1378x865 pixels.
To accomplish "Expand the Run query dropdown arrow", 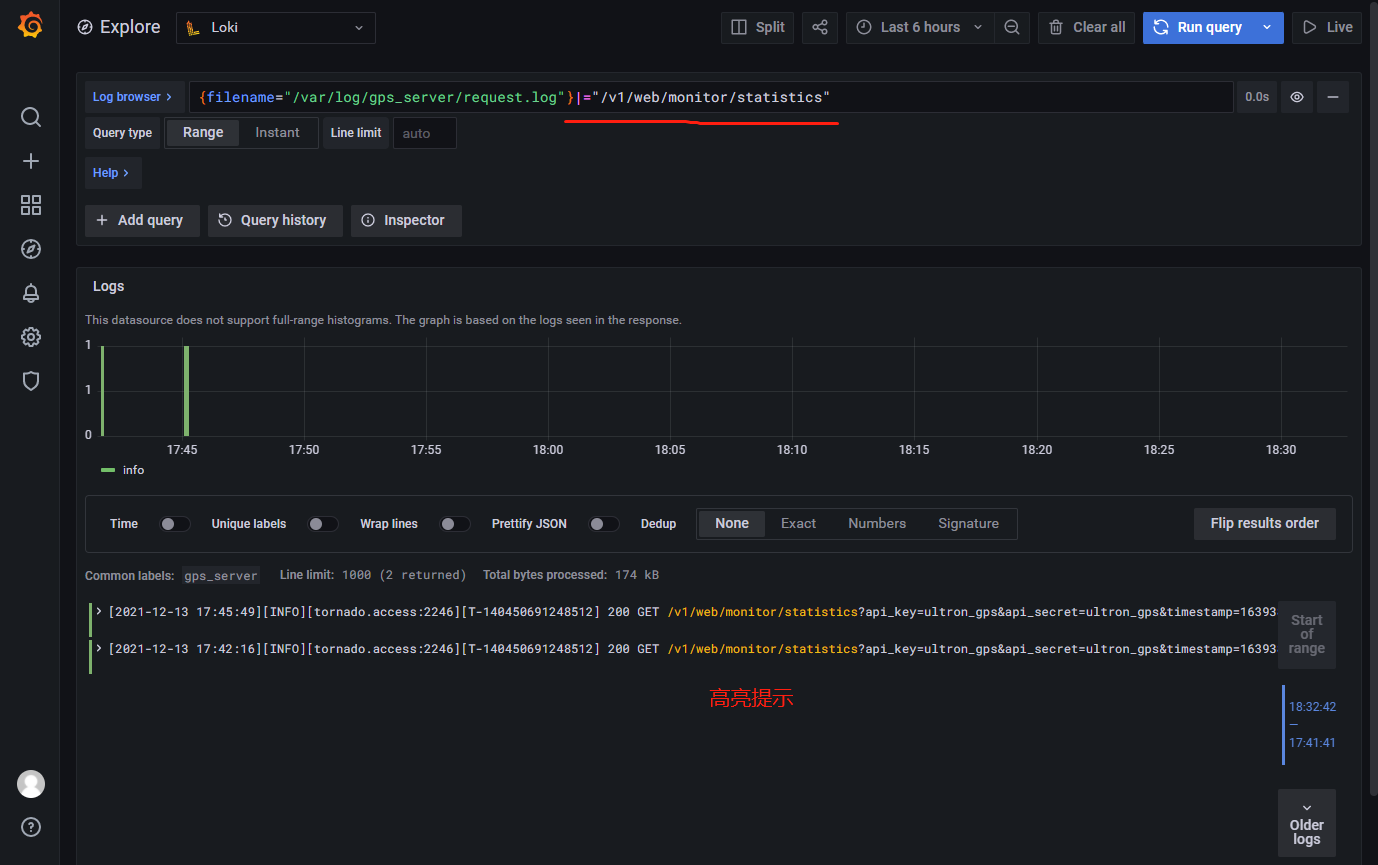I will tap(1268, 28).
